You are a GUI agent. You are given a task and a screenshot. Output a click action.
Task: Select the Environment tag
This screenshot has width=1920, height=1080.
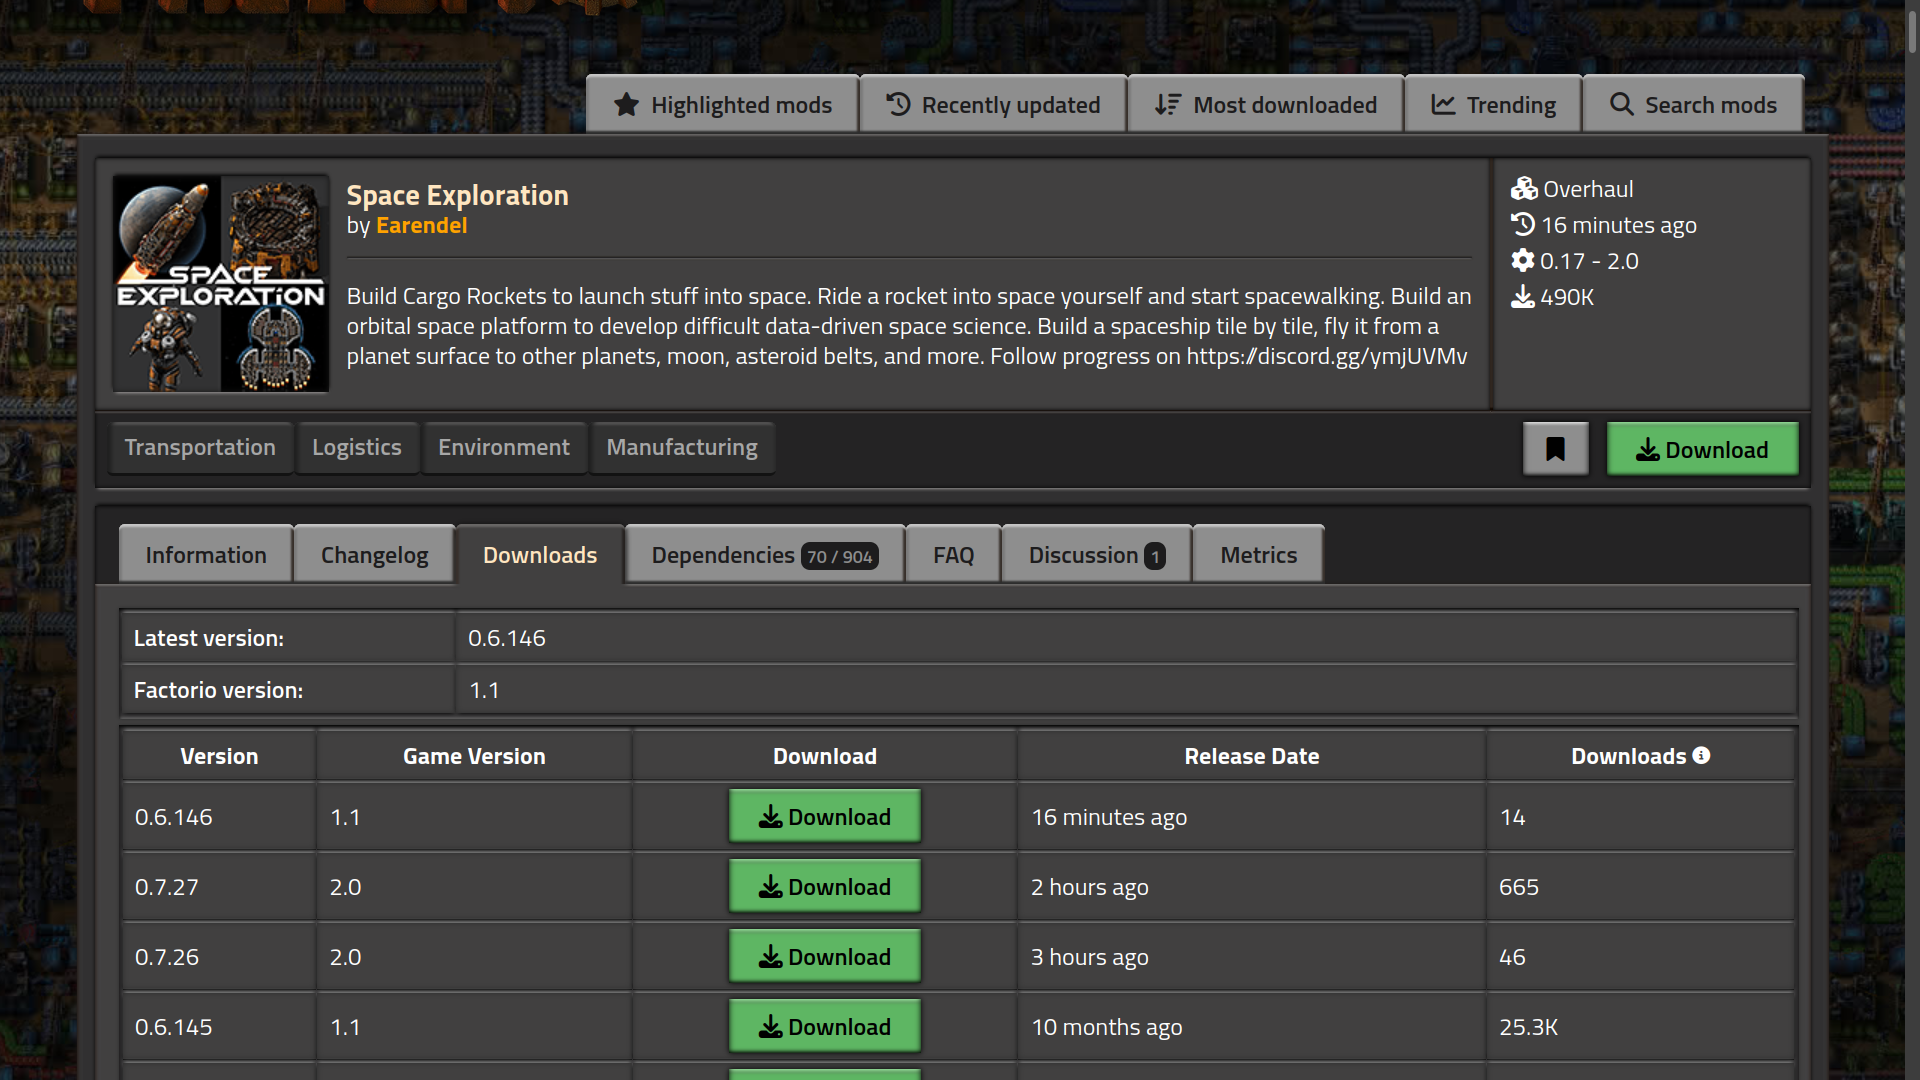tap(504, 447)
